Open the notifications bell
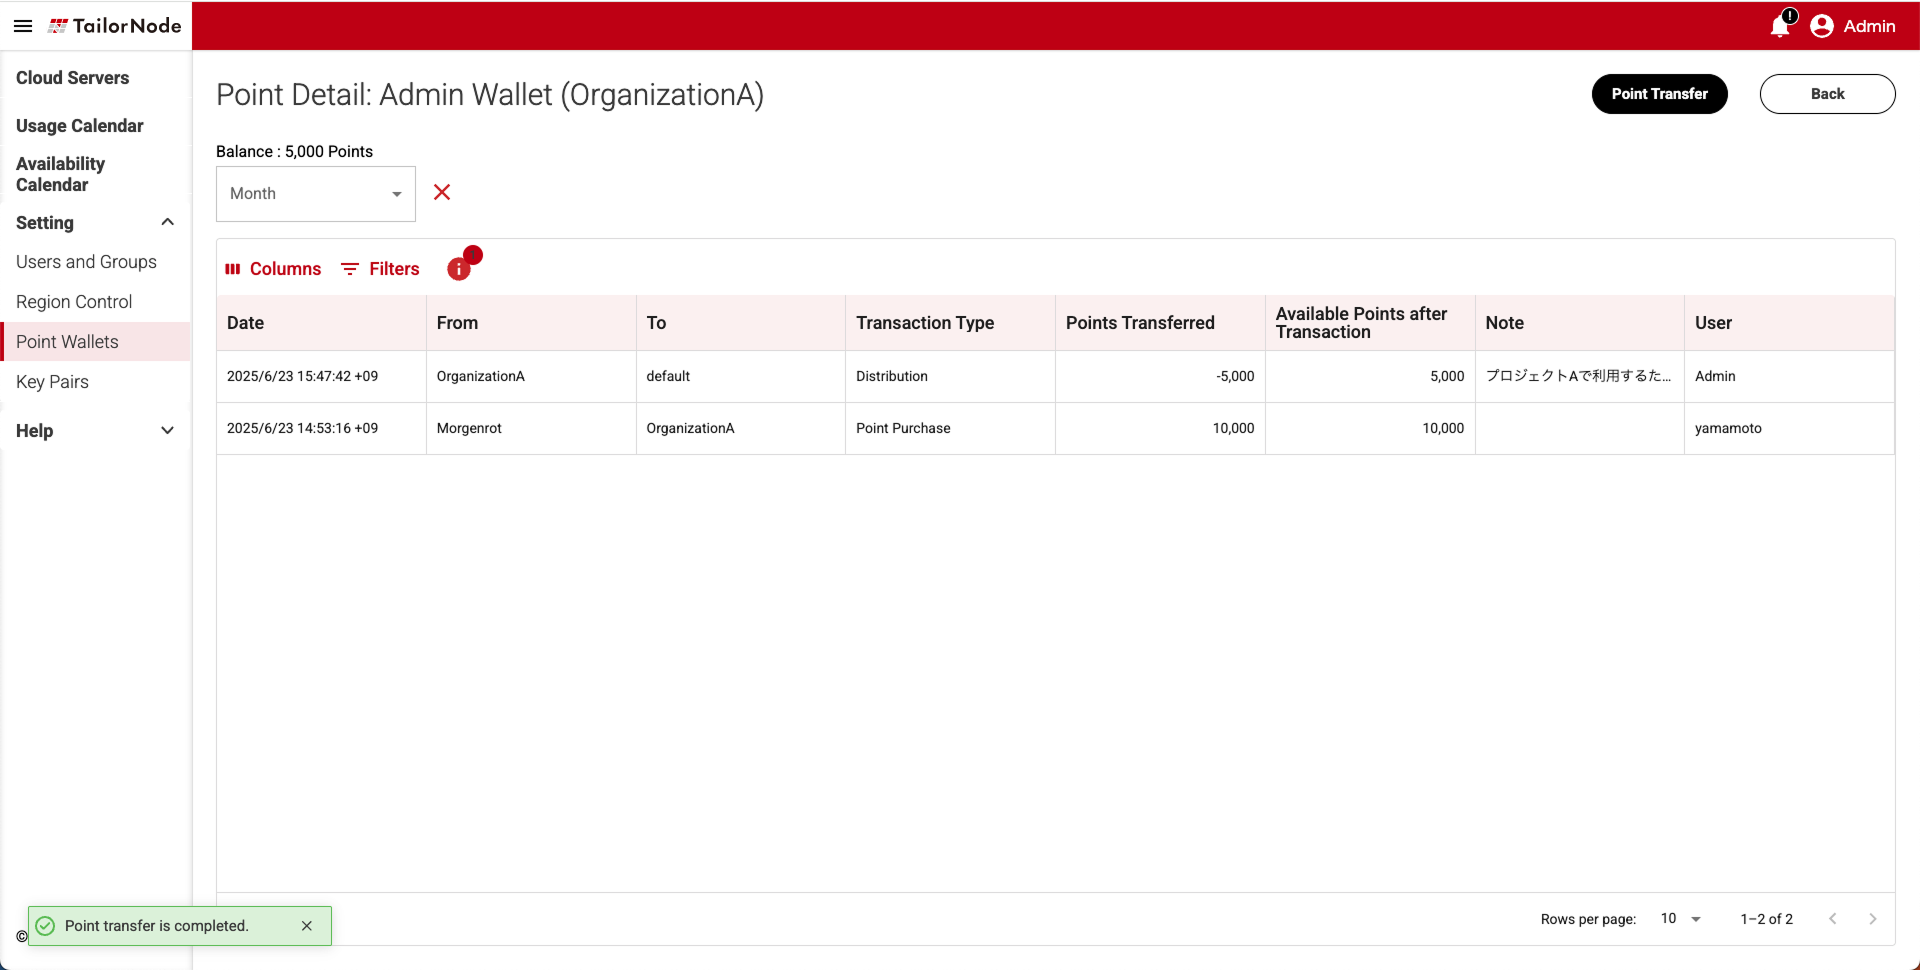 point(1780,25)
